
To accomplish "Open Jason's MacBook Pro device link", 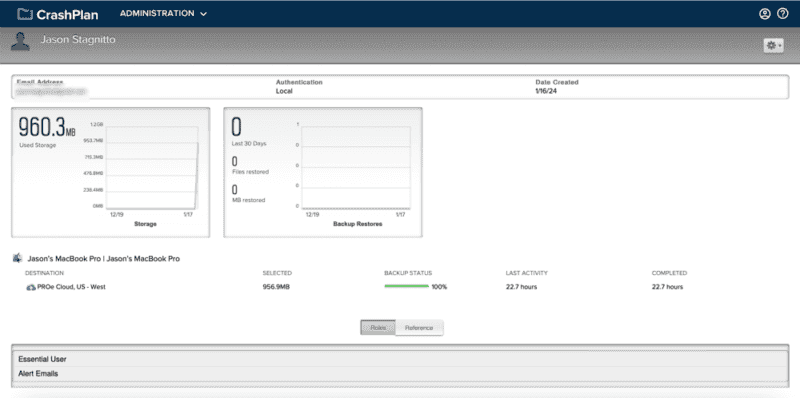I will pos(104,259).
